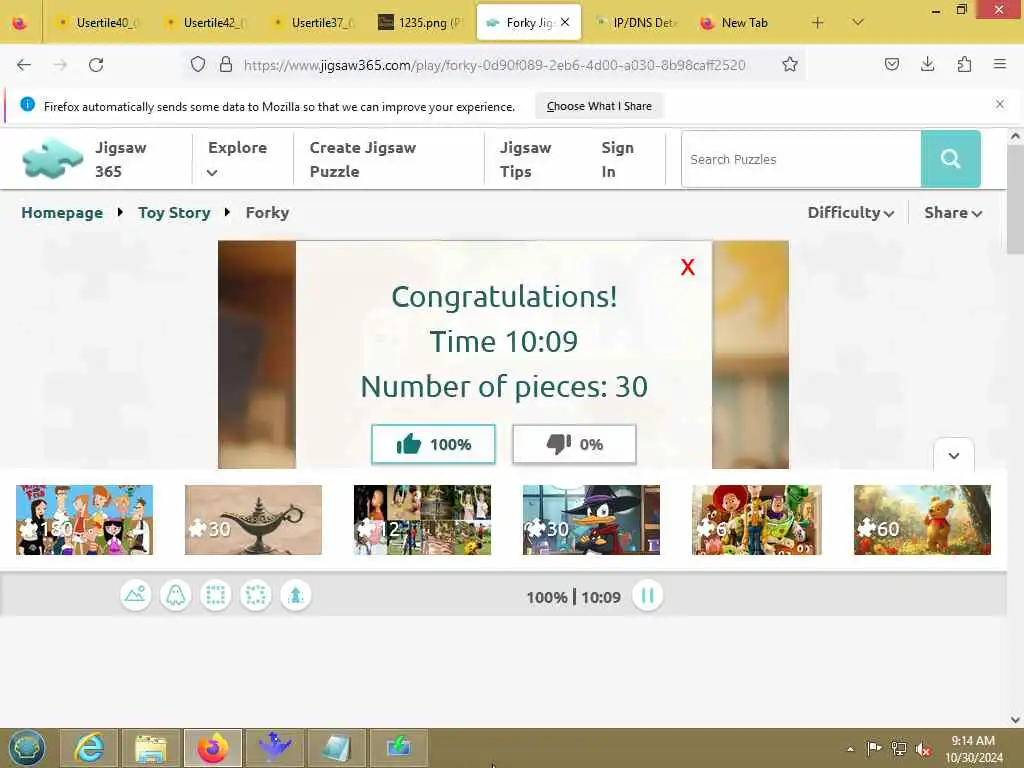Switch to Usertile37 tab

pos(314,23)
